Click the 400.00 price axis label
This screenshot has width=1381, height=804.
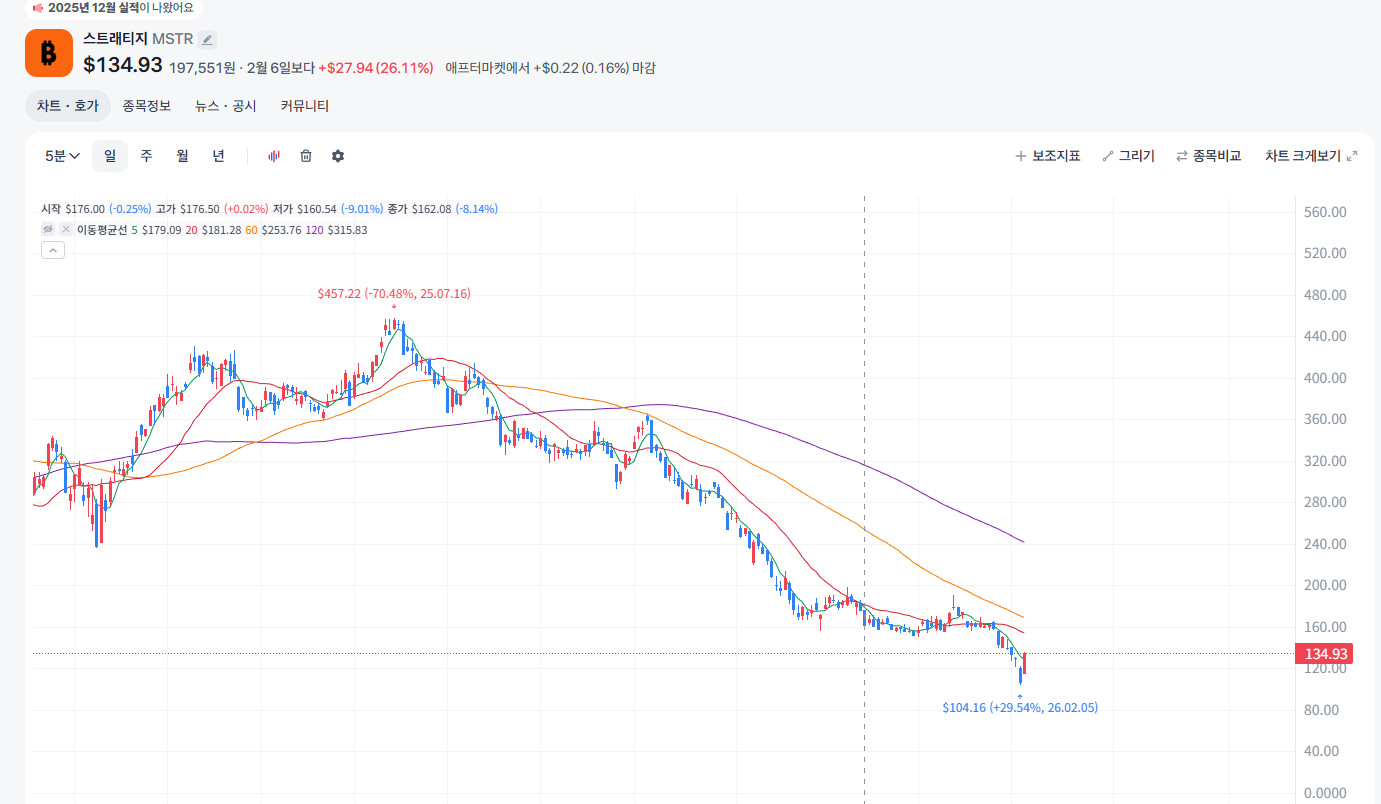tap(1326, 378)
